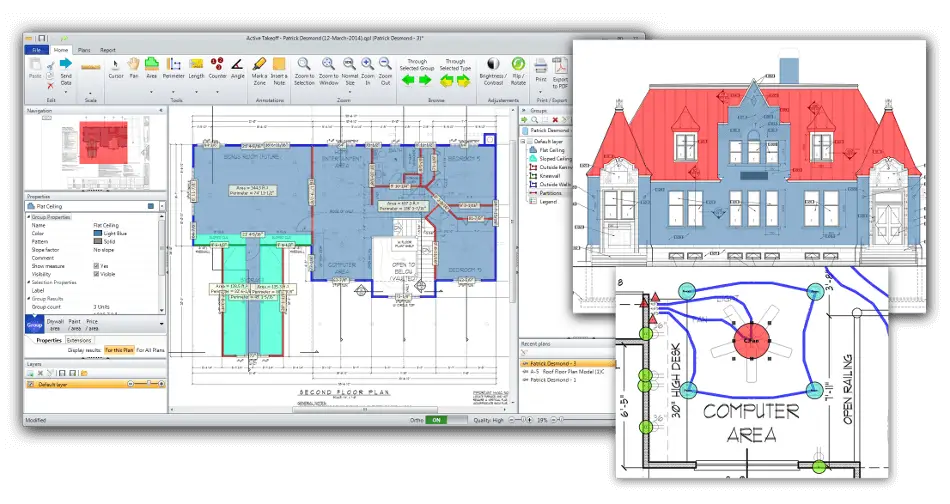
Task: Activate the Pan hand tool
Action: [x=134, y=68]
